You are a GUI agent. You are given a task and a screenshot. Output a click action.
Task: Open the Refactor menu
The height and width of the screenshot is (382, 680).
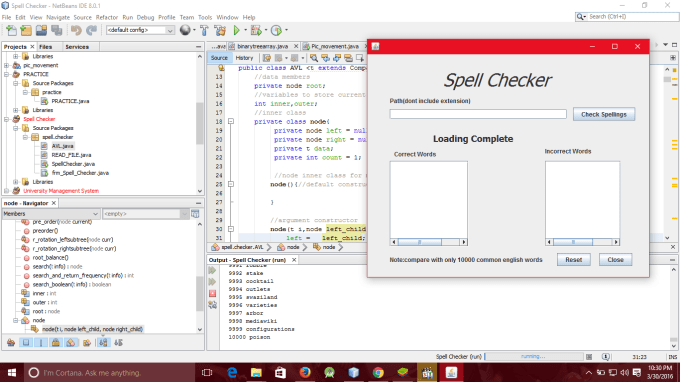(107, 17)
